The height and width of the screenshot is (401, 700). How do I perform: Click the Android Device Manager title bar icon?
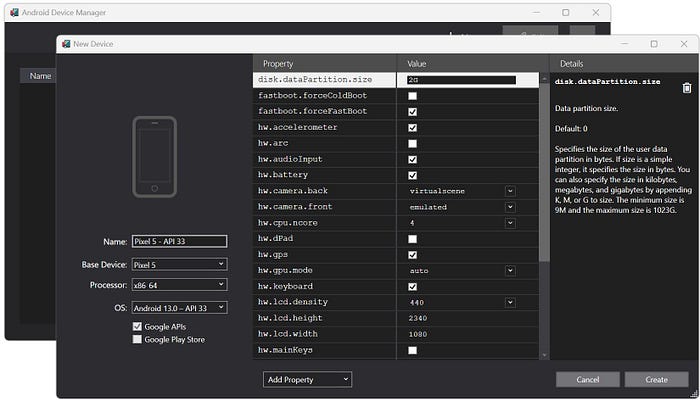(14, 13)
